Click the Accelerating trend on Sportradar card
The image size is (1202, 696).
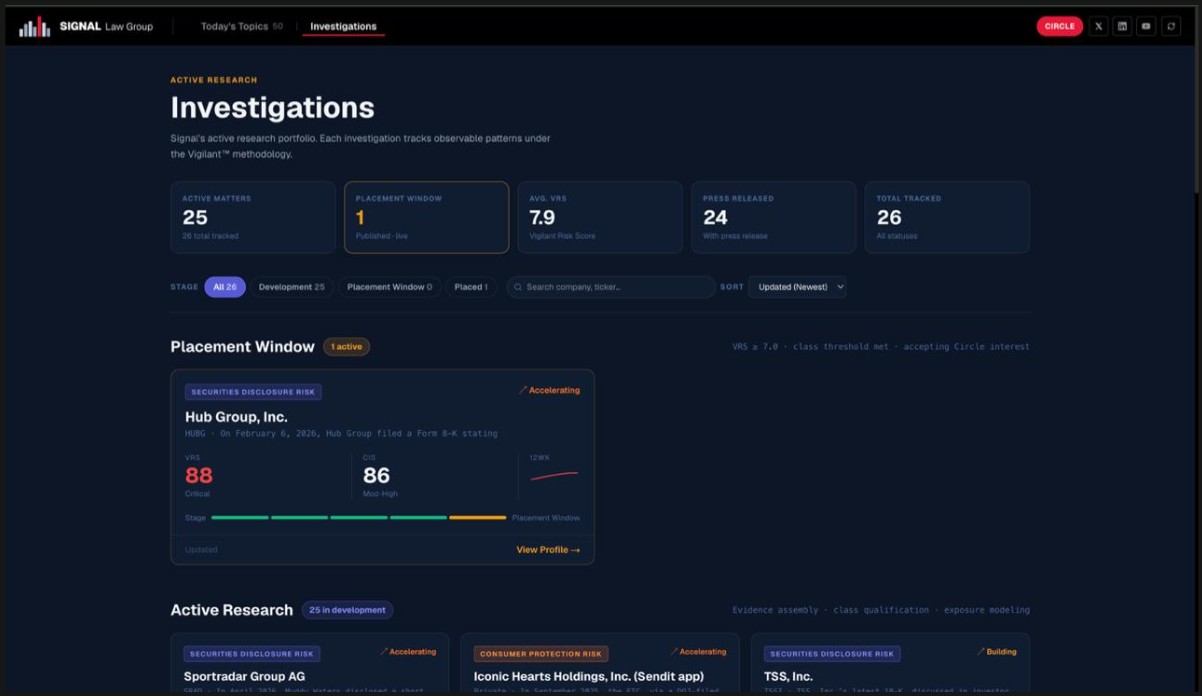(x=408, y=652)
